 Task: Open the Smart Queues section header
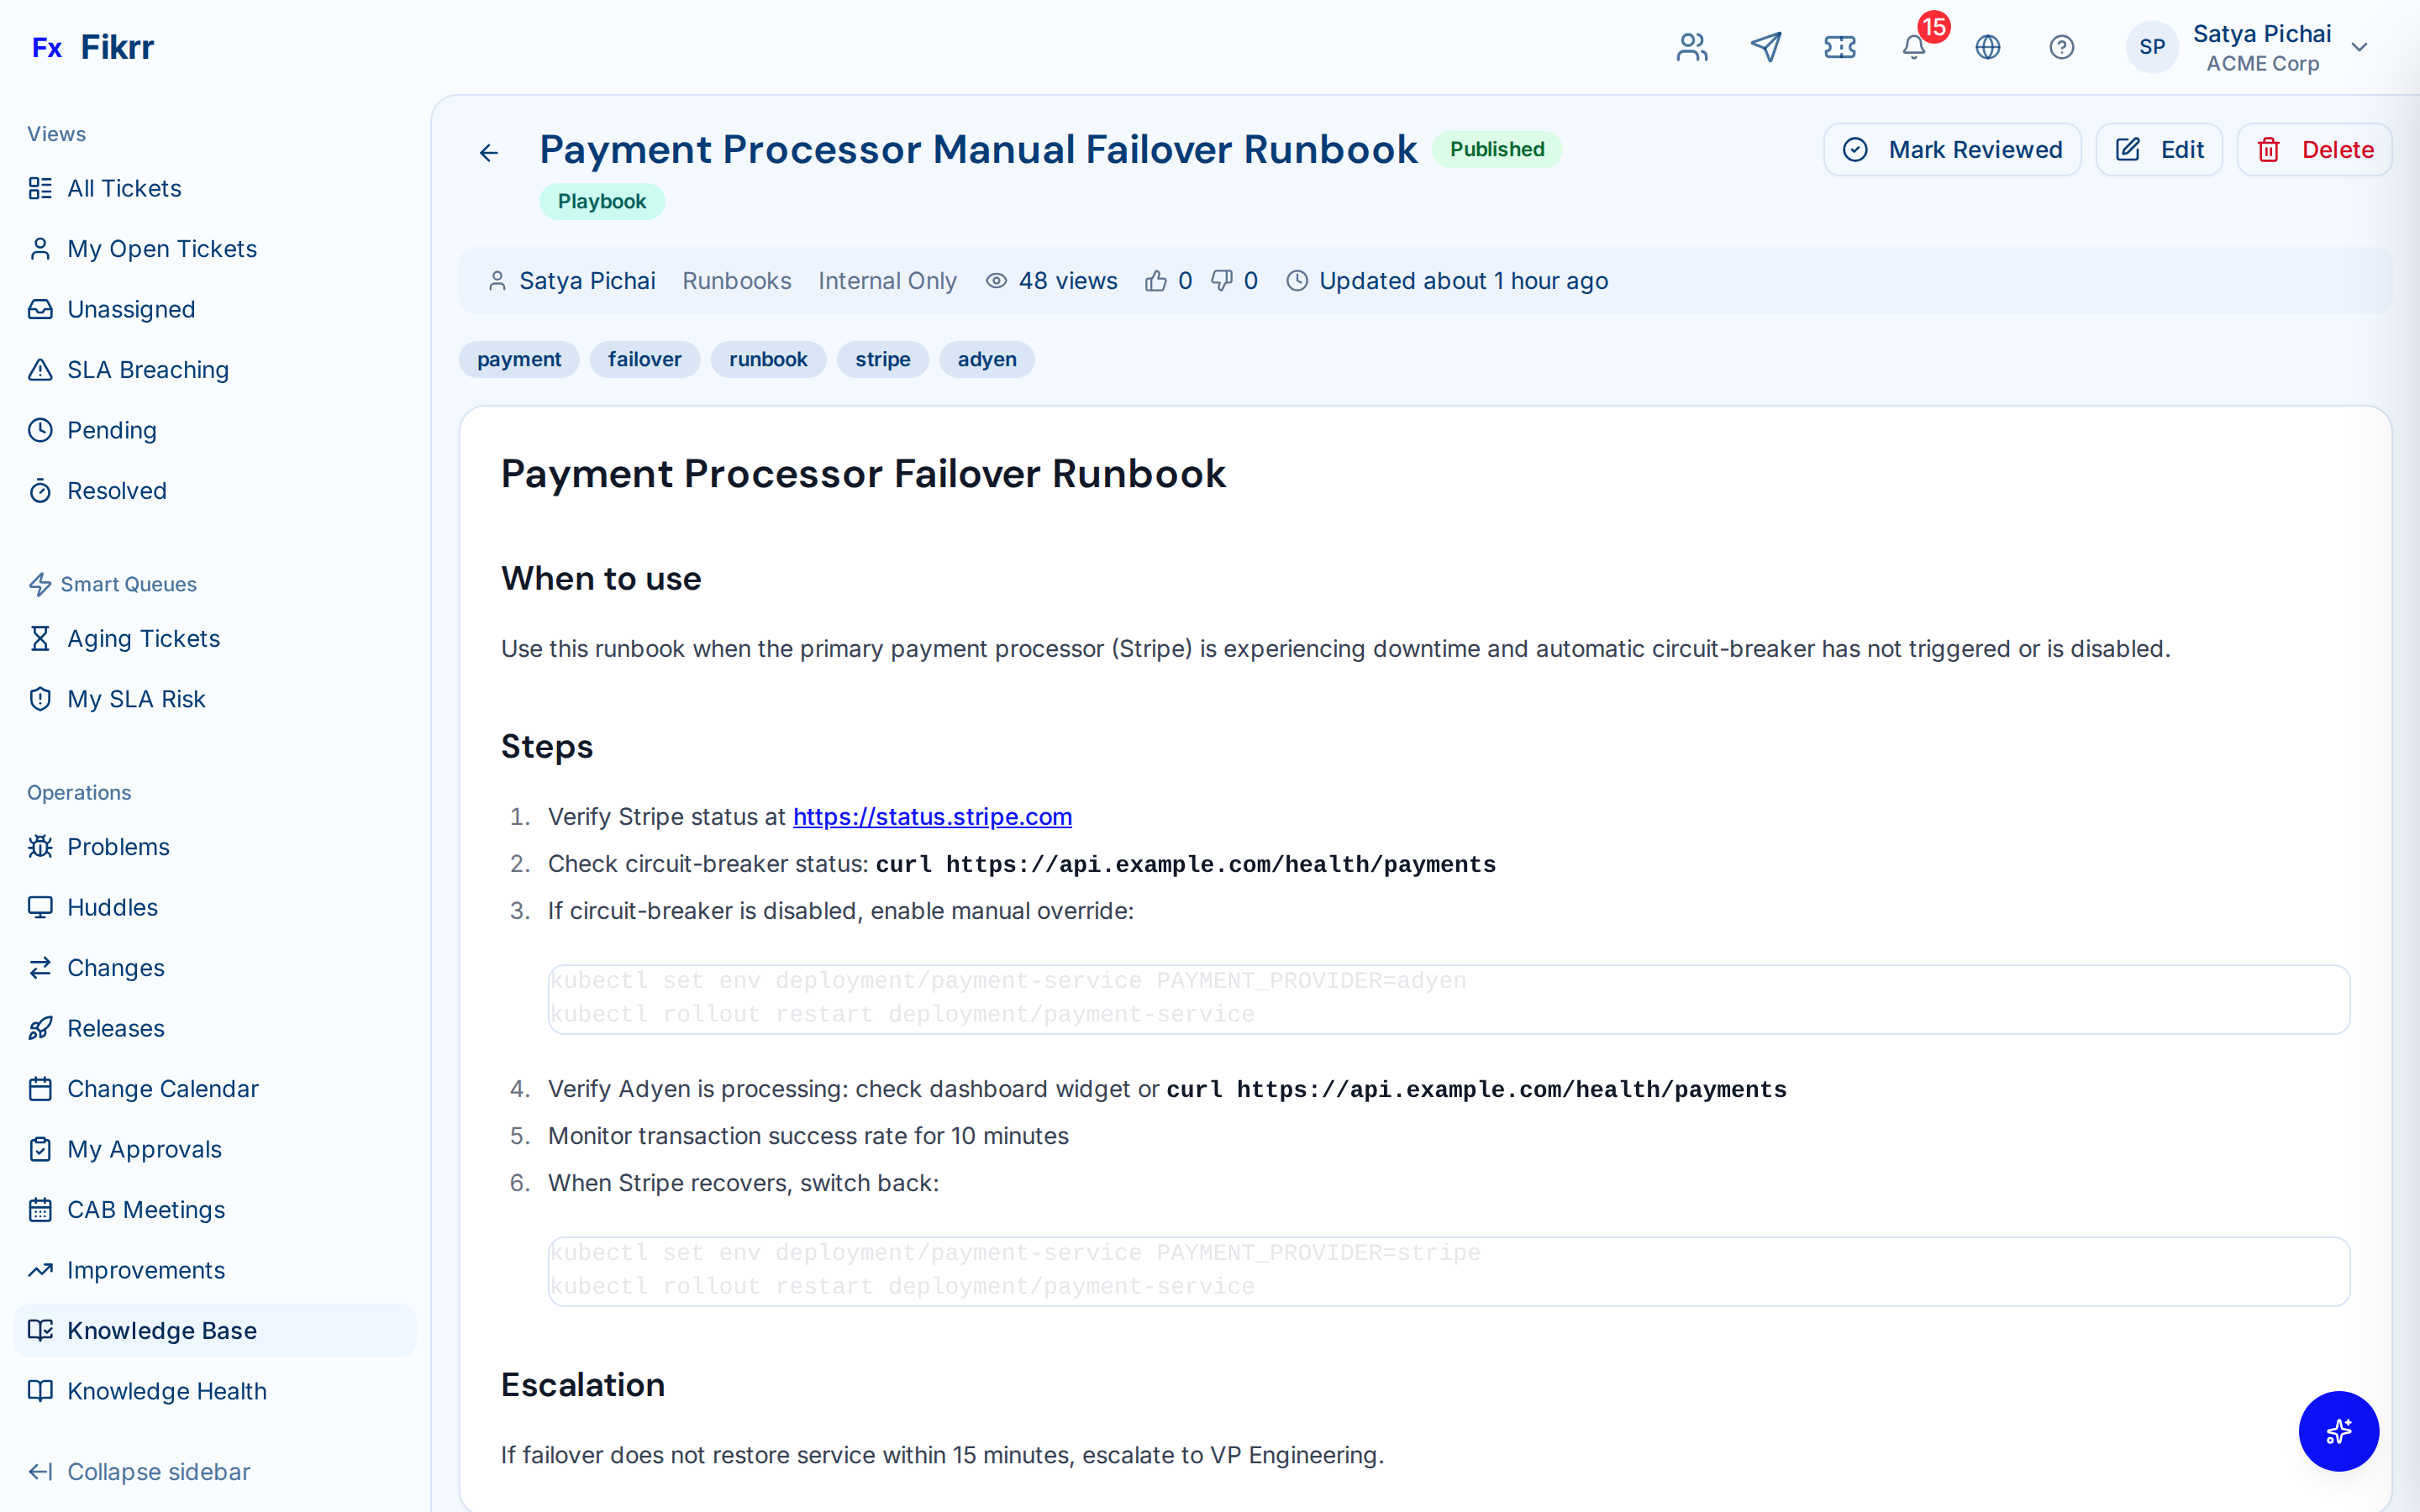tap(128, 584)
